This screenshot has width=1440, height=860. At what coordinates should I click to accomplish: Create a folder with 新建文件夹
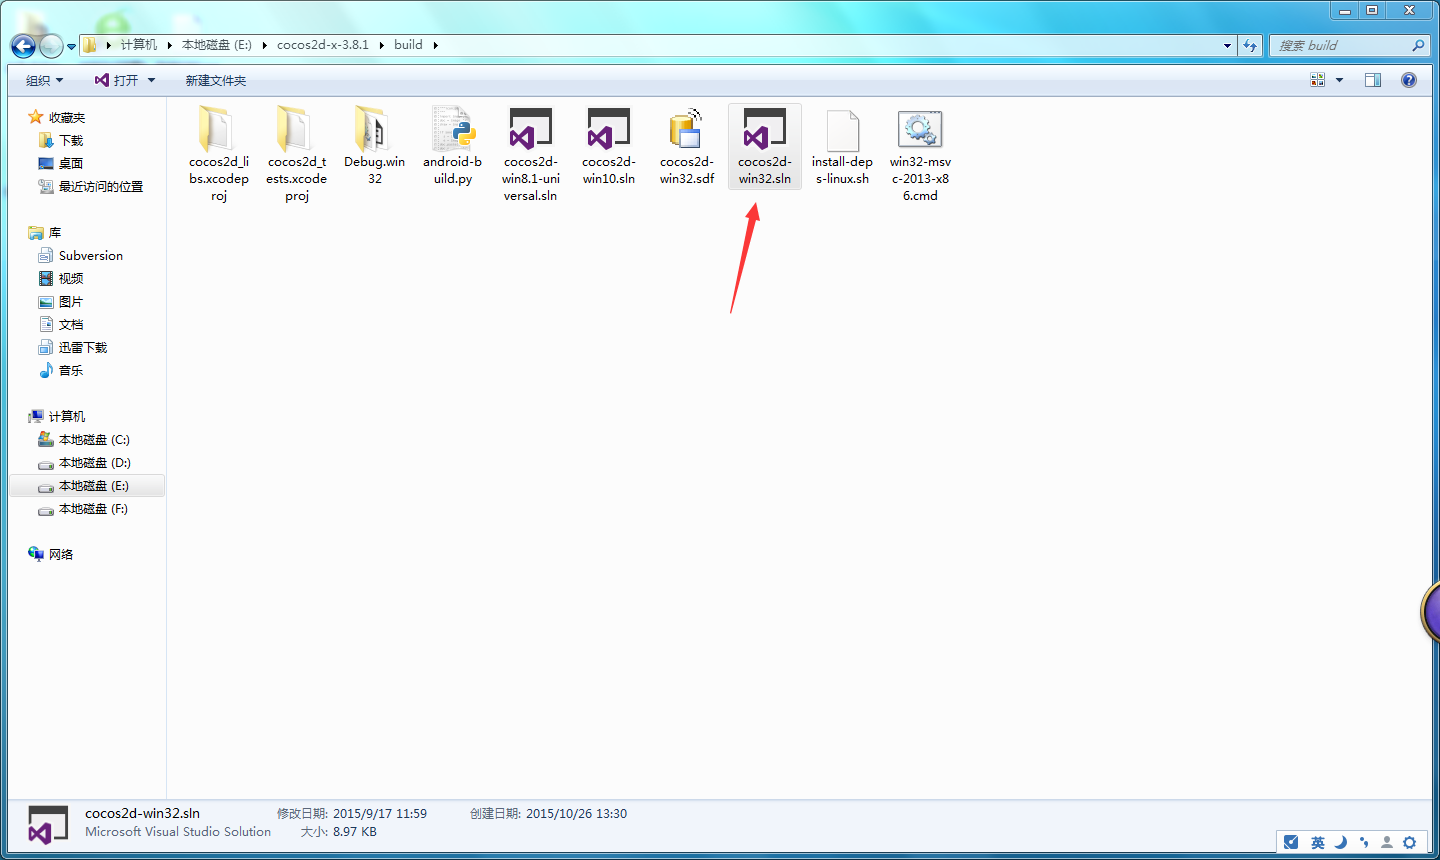[216, 80]
